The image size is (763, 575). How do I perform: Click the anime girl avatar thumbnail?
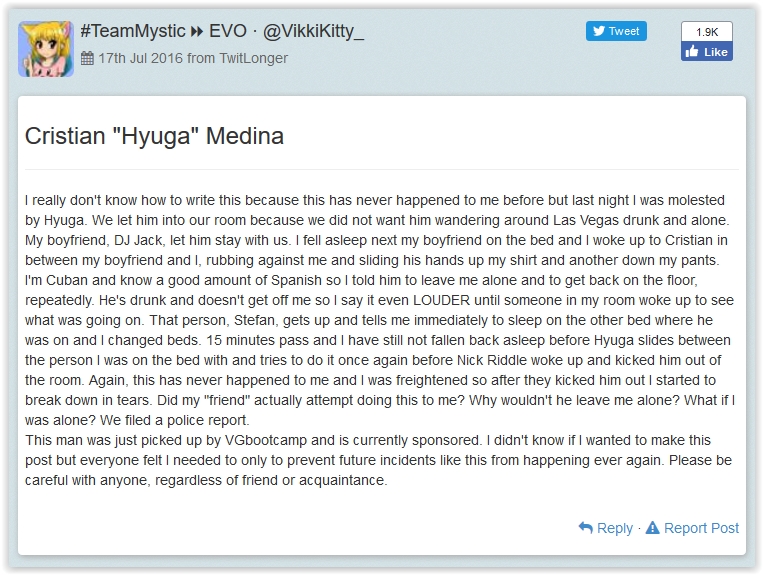pos(45,49)
